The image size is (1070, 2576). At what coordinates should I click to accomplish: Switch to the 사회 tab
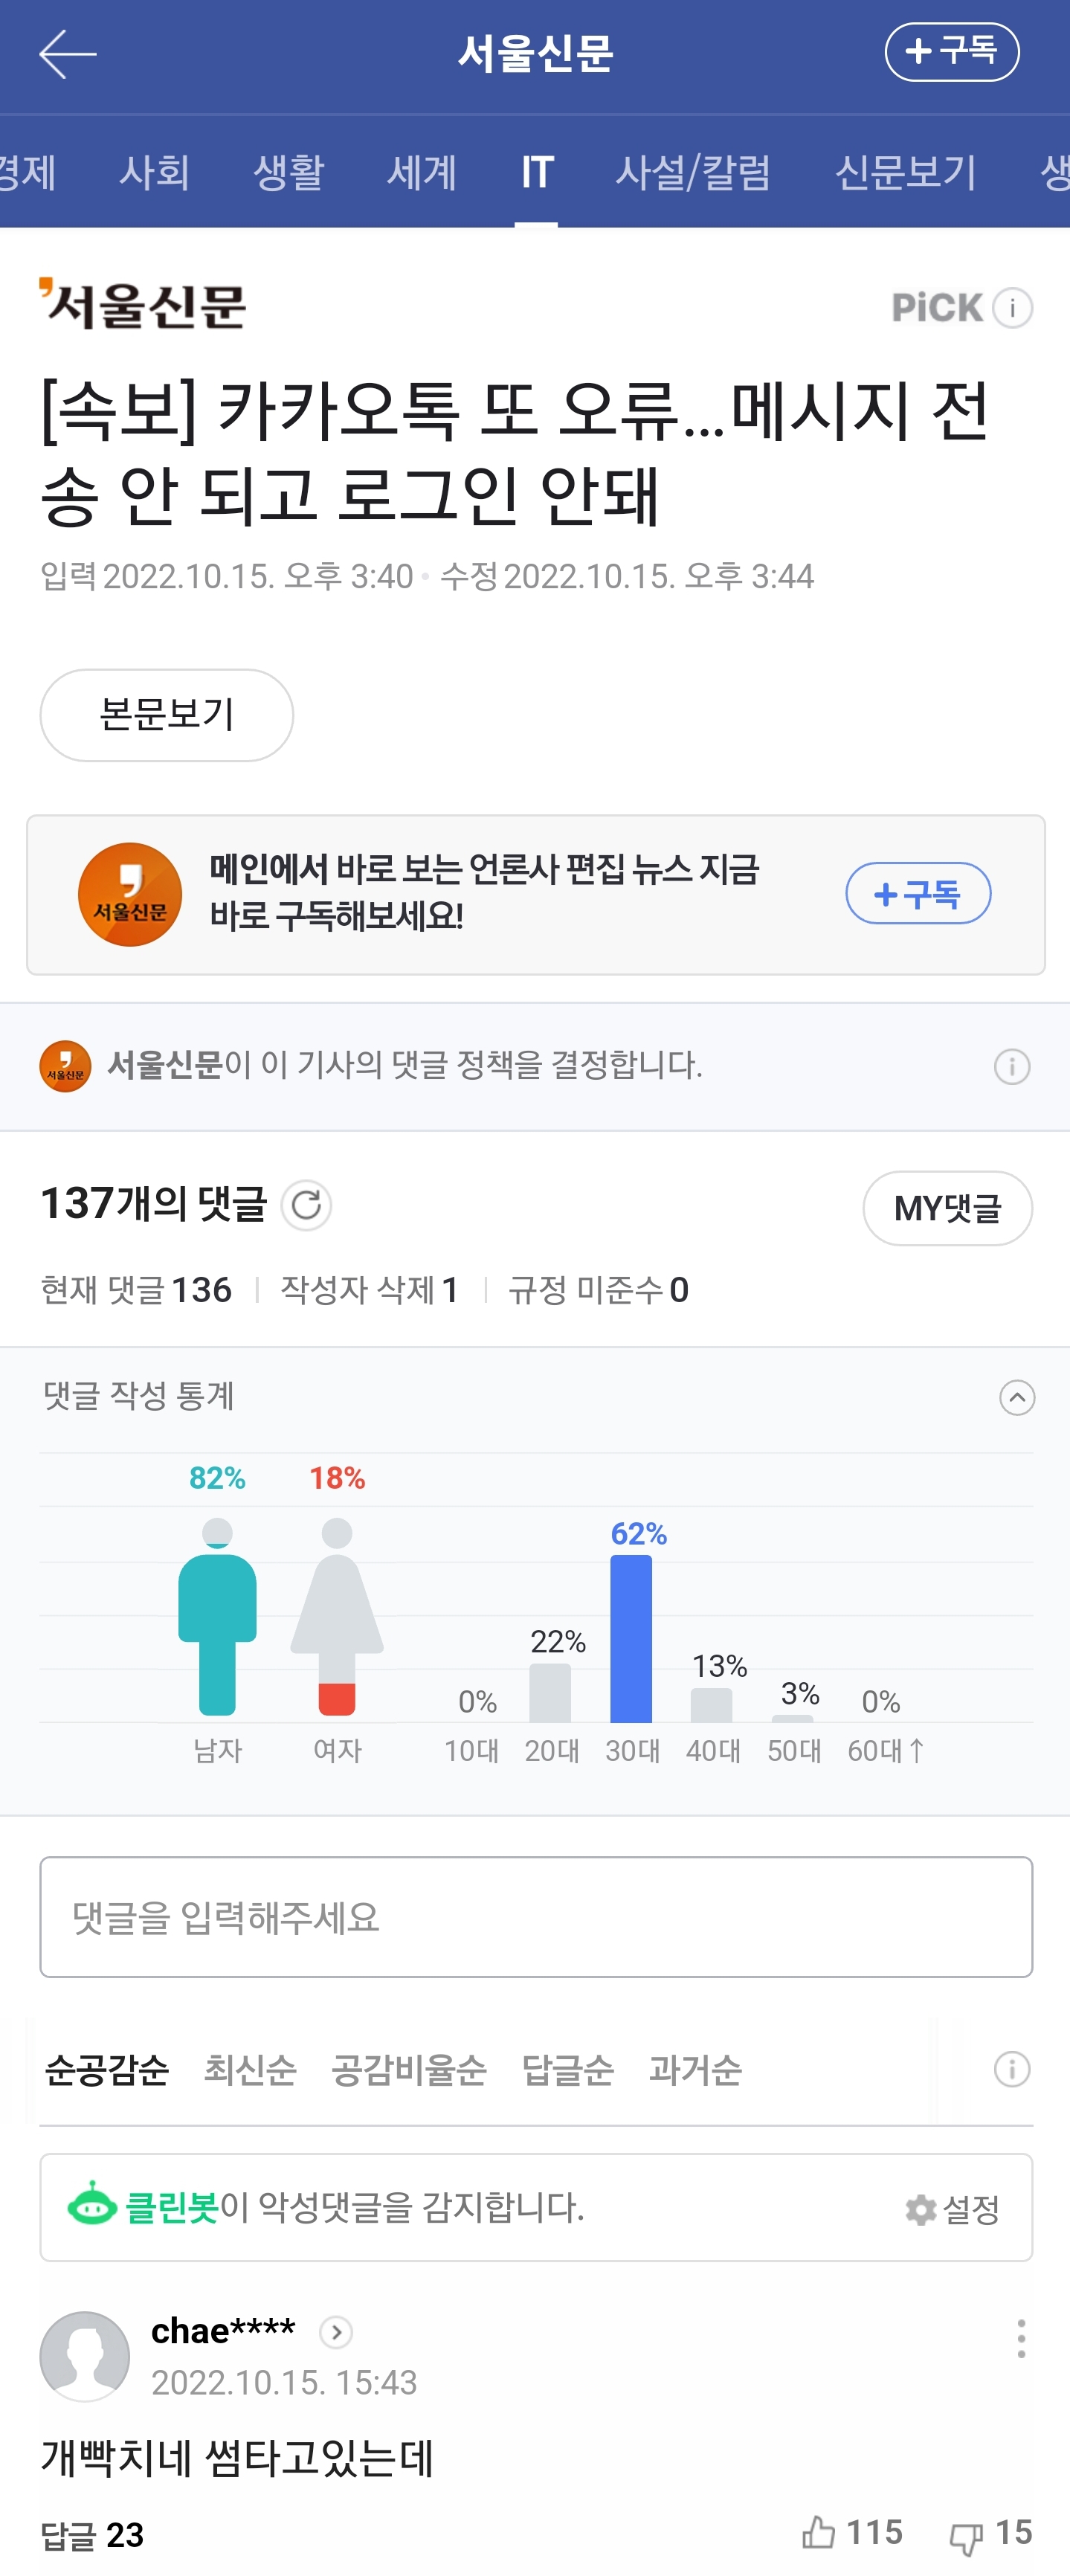[154, 172]
